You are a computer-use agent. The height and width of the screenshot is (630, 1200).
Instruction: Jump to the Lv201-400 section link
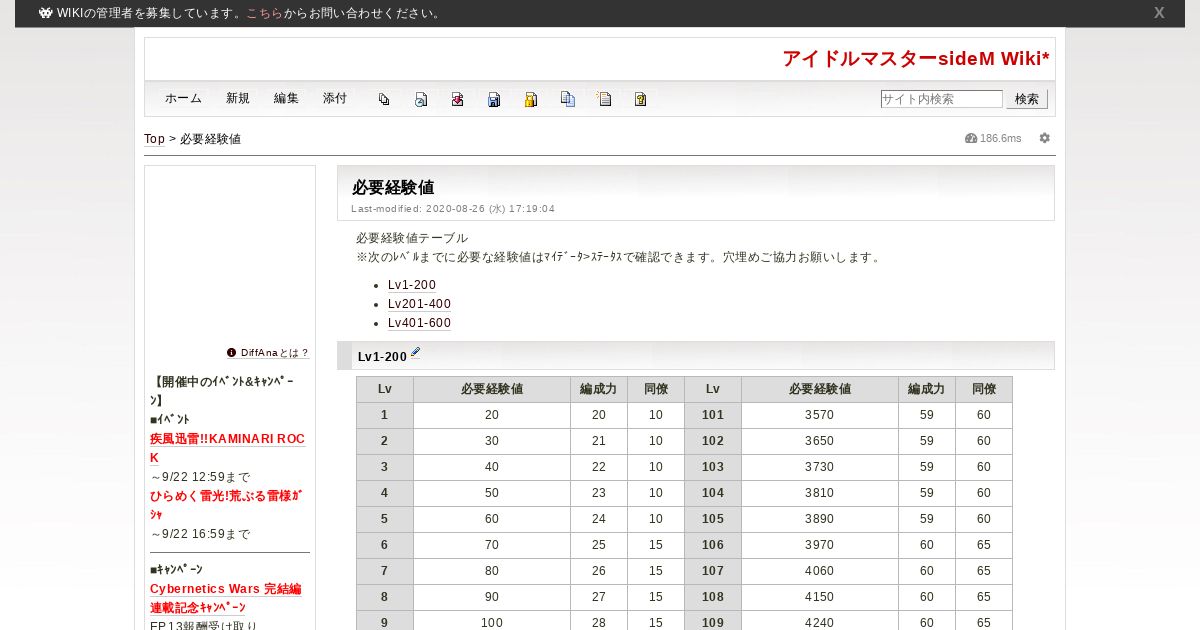point(419,304)
